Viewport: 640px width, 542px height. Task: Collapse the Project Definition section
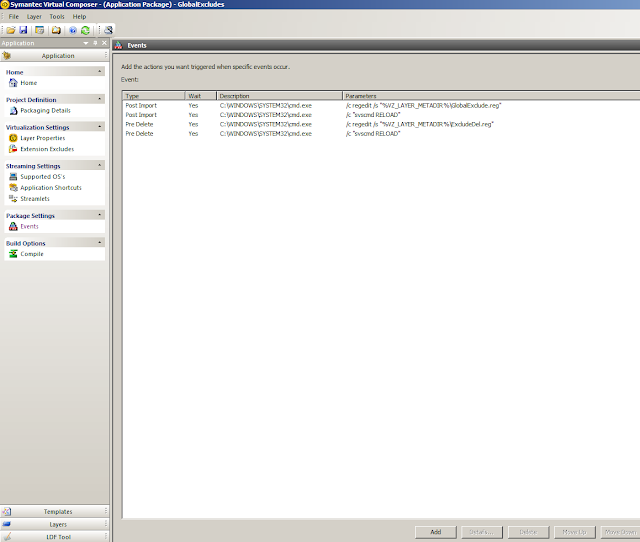[100, 99]
